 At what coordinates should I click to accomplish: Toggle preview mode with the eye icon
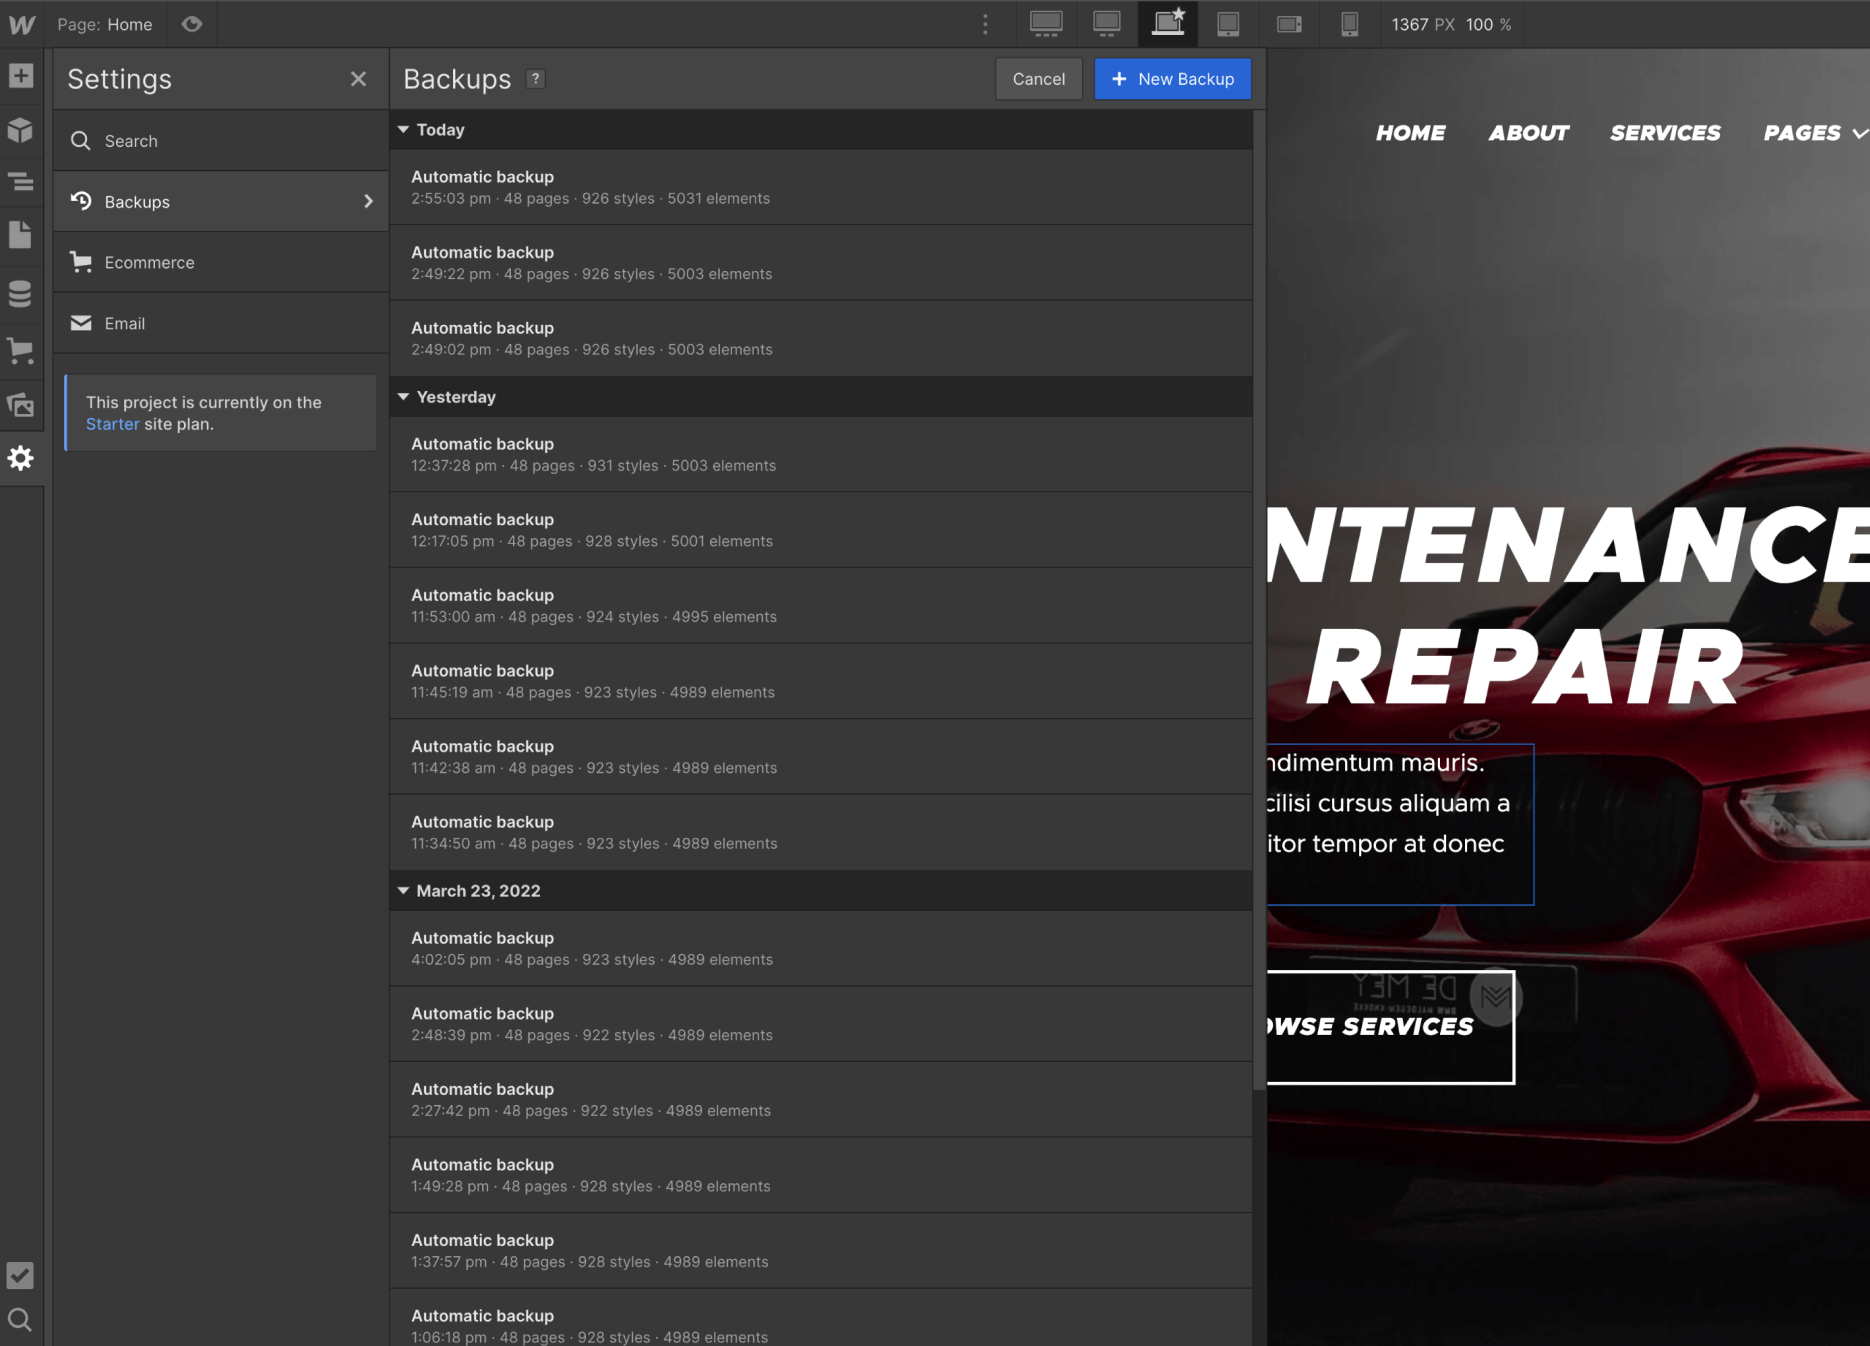(192, 24)
